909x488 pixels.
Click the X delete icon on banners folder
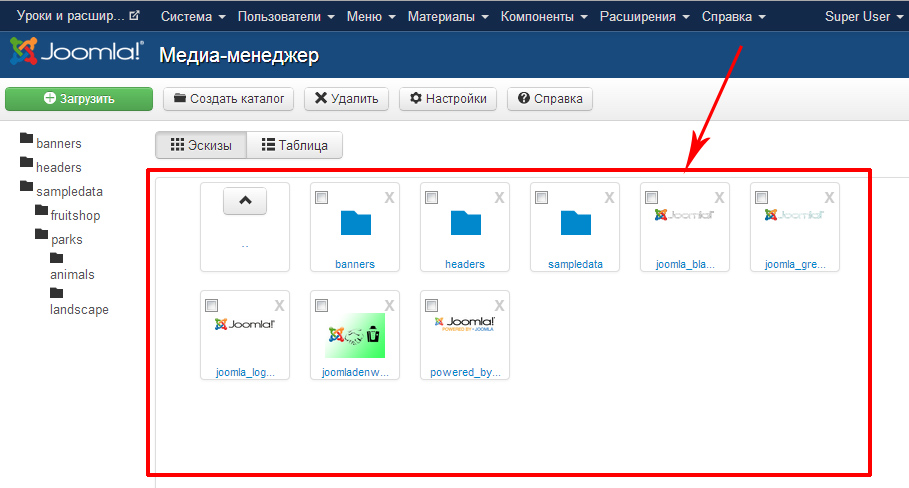pyautogui.click(x=389, y=198)
